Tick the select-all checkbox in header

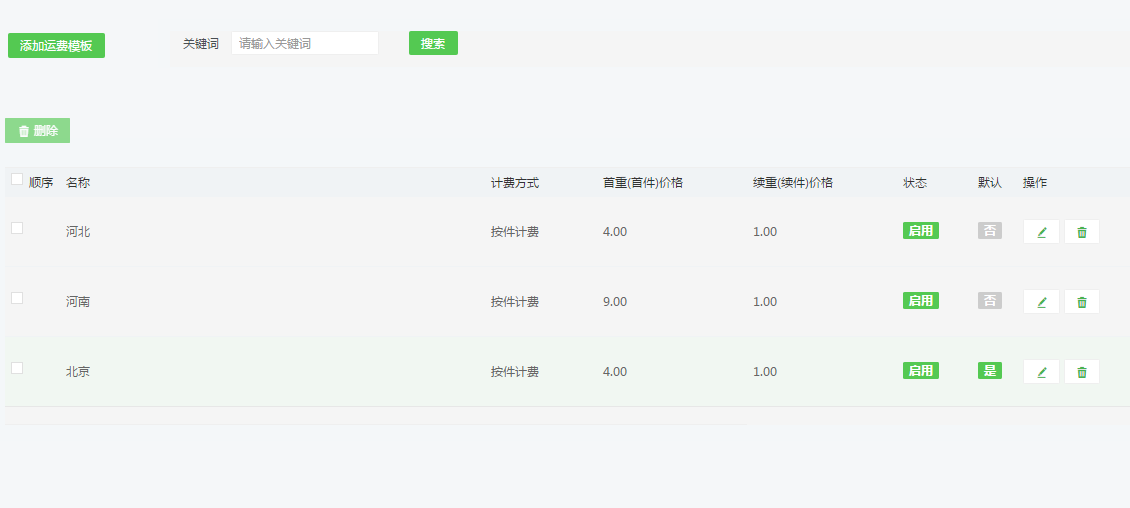click(x=17, y=179)
